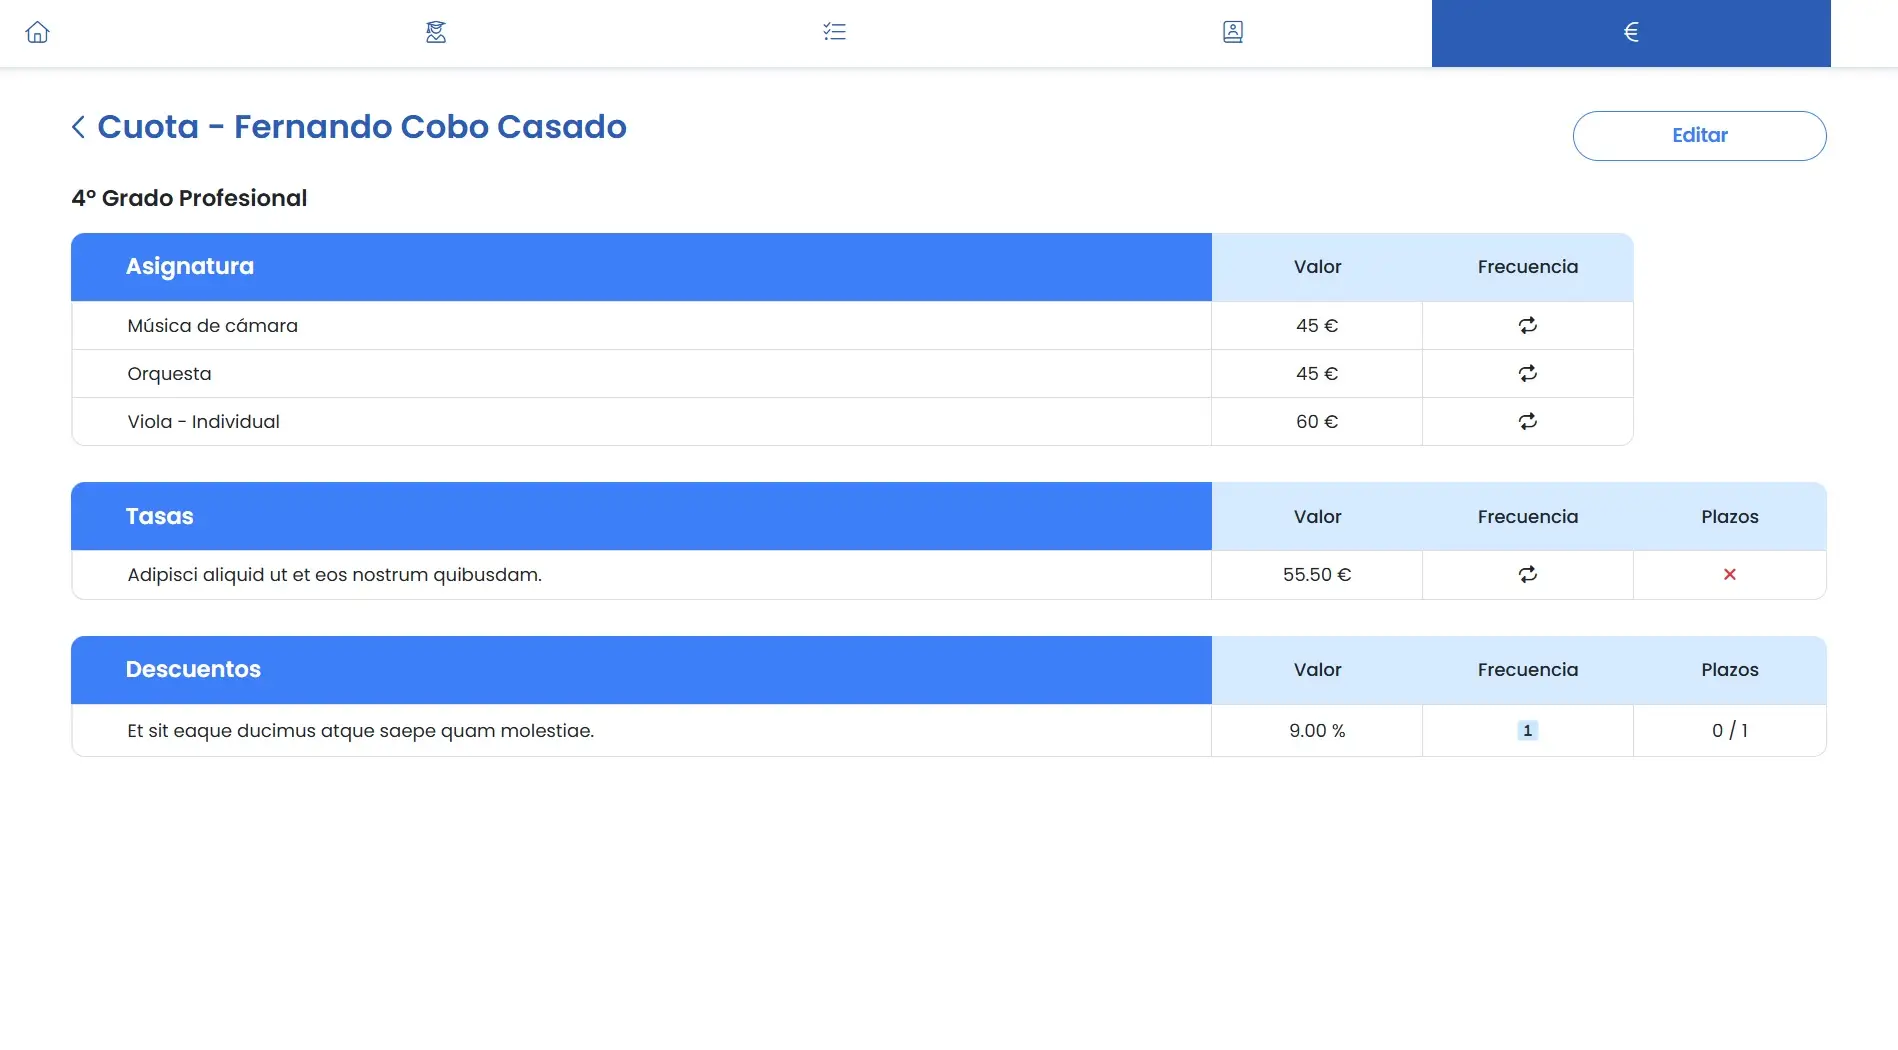Viewport: 1898px width, 1050px height.
Task: Select the Viola - Individual subject row
Action: 203,422
